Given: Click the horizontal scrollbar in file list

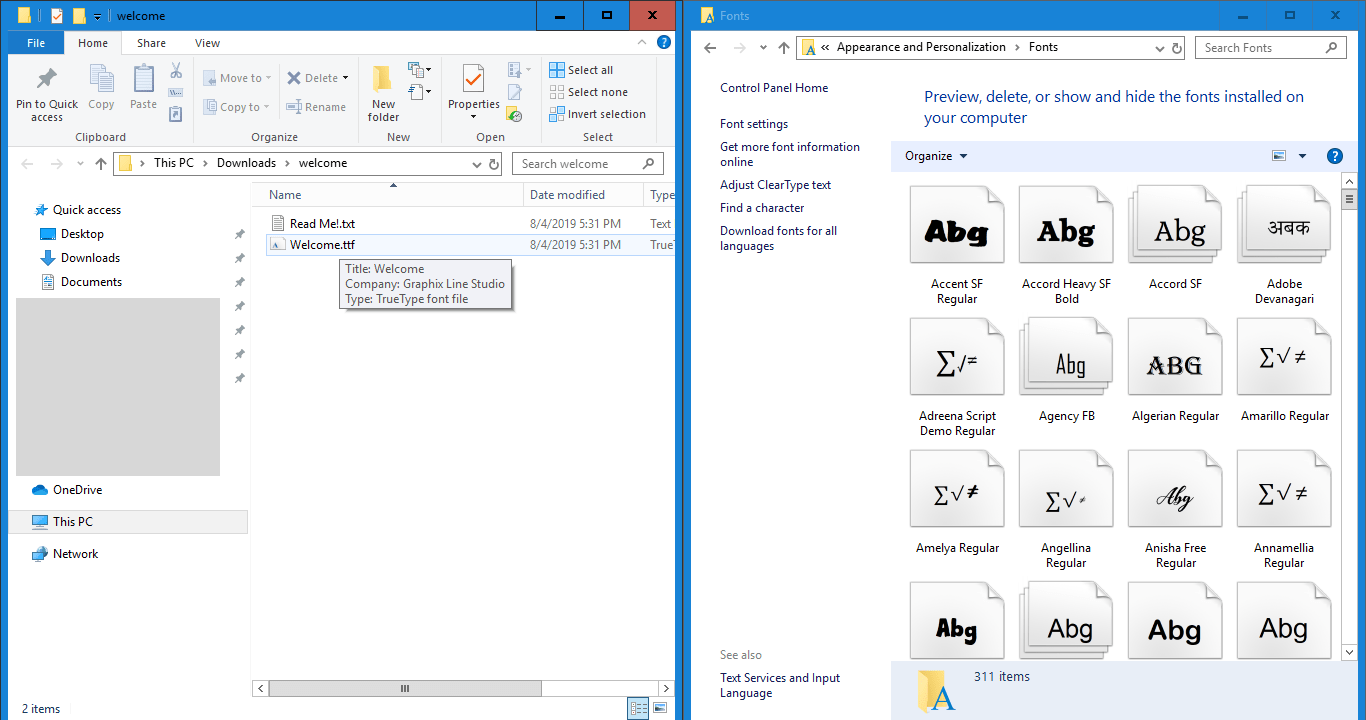Looking at the screenshot, I should [405, 688].
